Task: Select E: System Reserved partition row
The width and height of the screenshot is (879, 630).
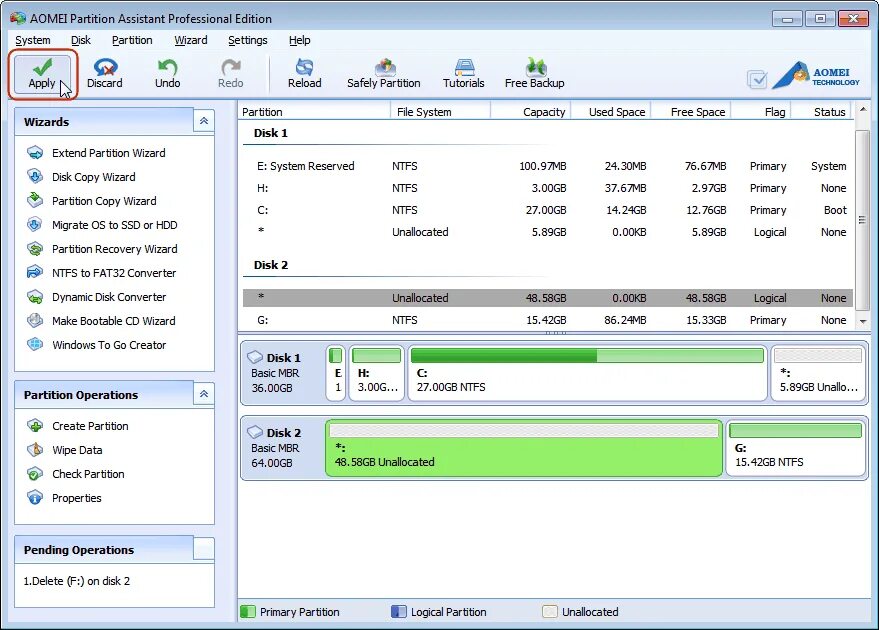Action: pos(548,166)
